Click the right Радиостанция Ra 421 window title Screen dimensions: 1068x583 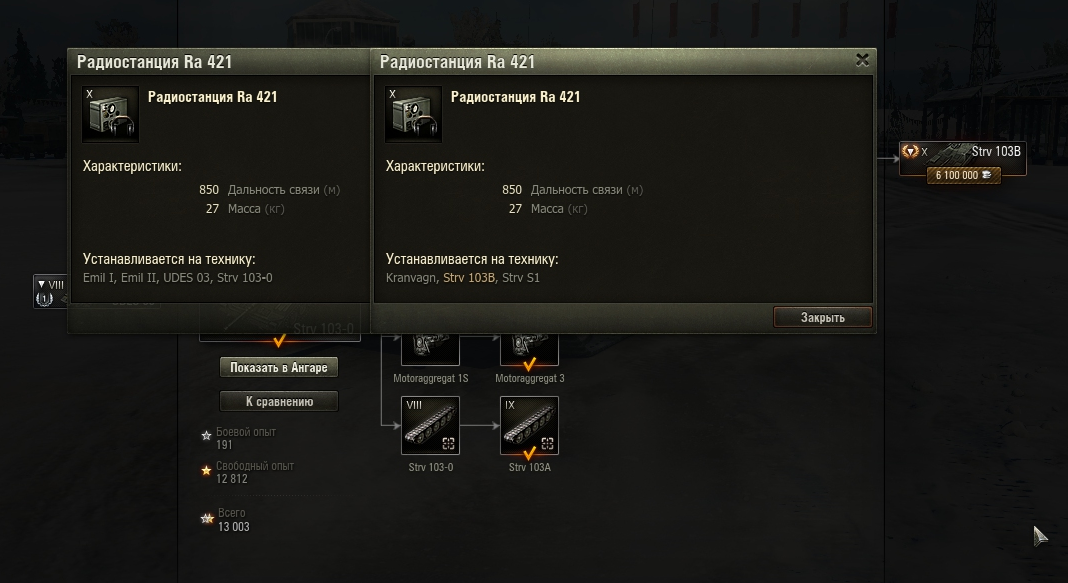[x=457, y=62]
